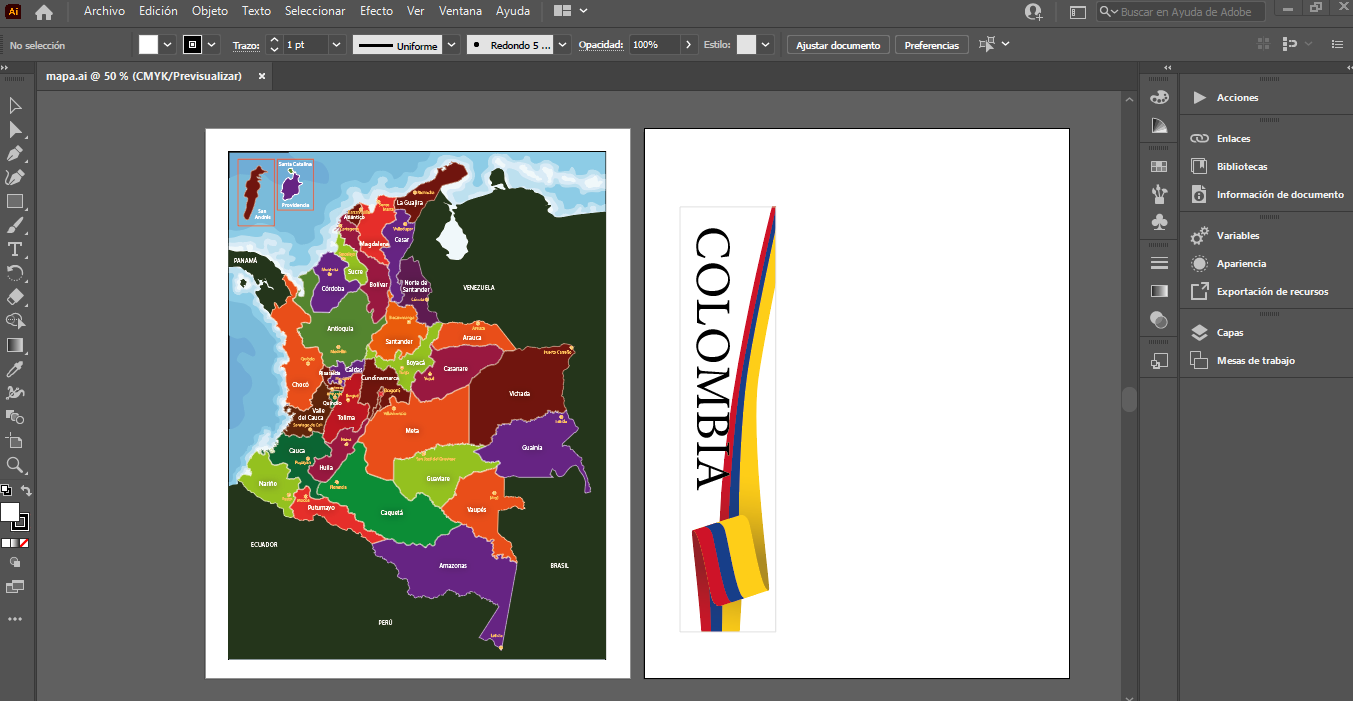The height and width of the screenshot is (701, 1353).
Task: Swap fill and stroke colors
Action: pyautogui.click(x=26, y=491)
